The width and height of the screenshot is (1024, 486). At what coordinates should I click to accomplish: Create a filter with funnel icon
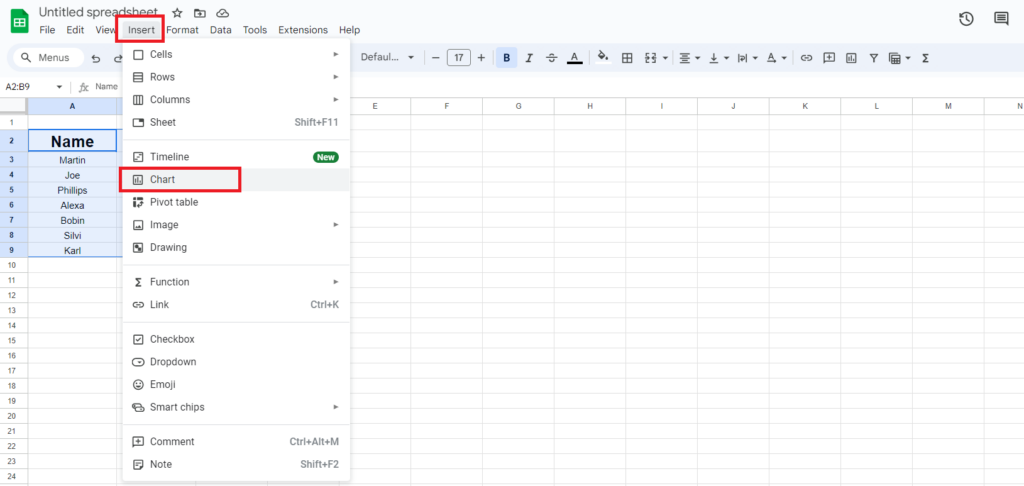click(x=873, y=58)
